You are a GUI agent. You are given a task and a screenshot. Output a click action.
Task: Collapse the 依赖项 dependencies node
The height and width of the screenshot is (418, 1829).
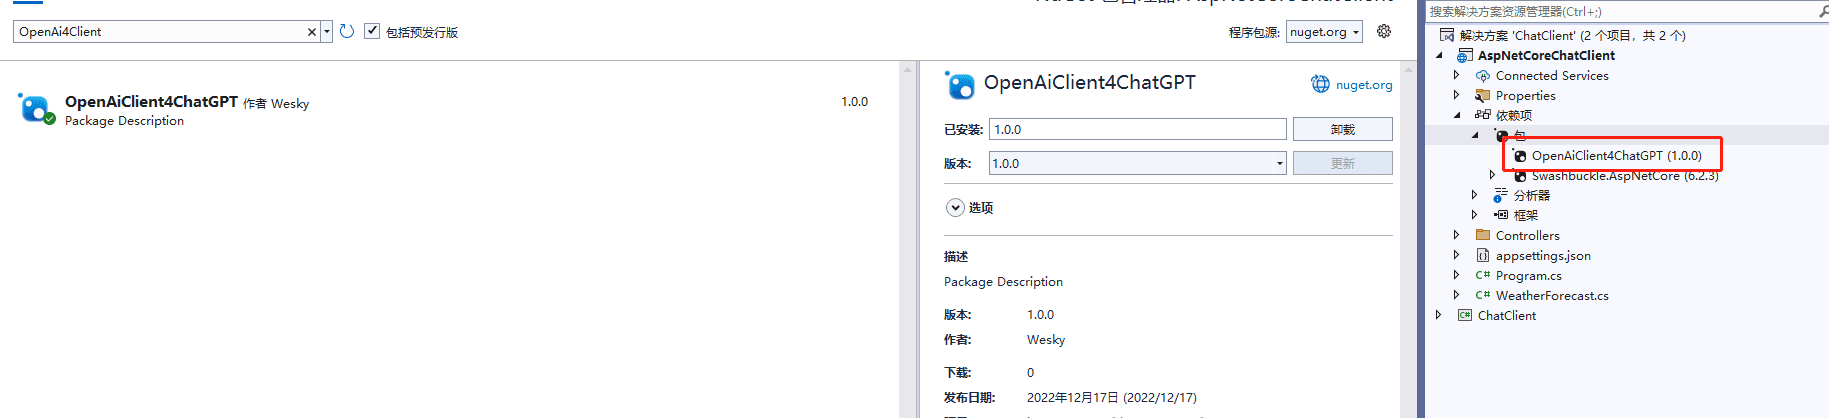pos(1457,116)
